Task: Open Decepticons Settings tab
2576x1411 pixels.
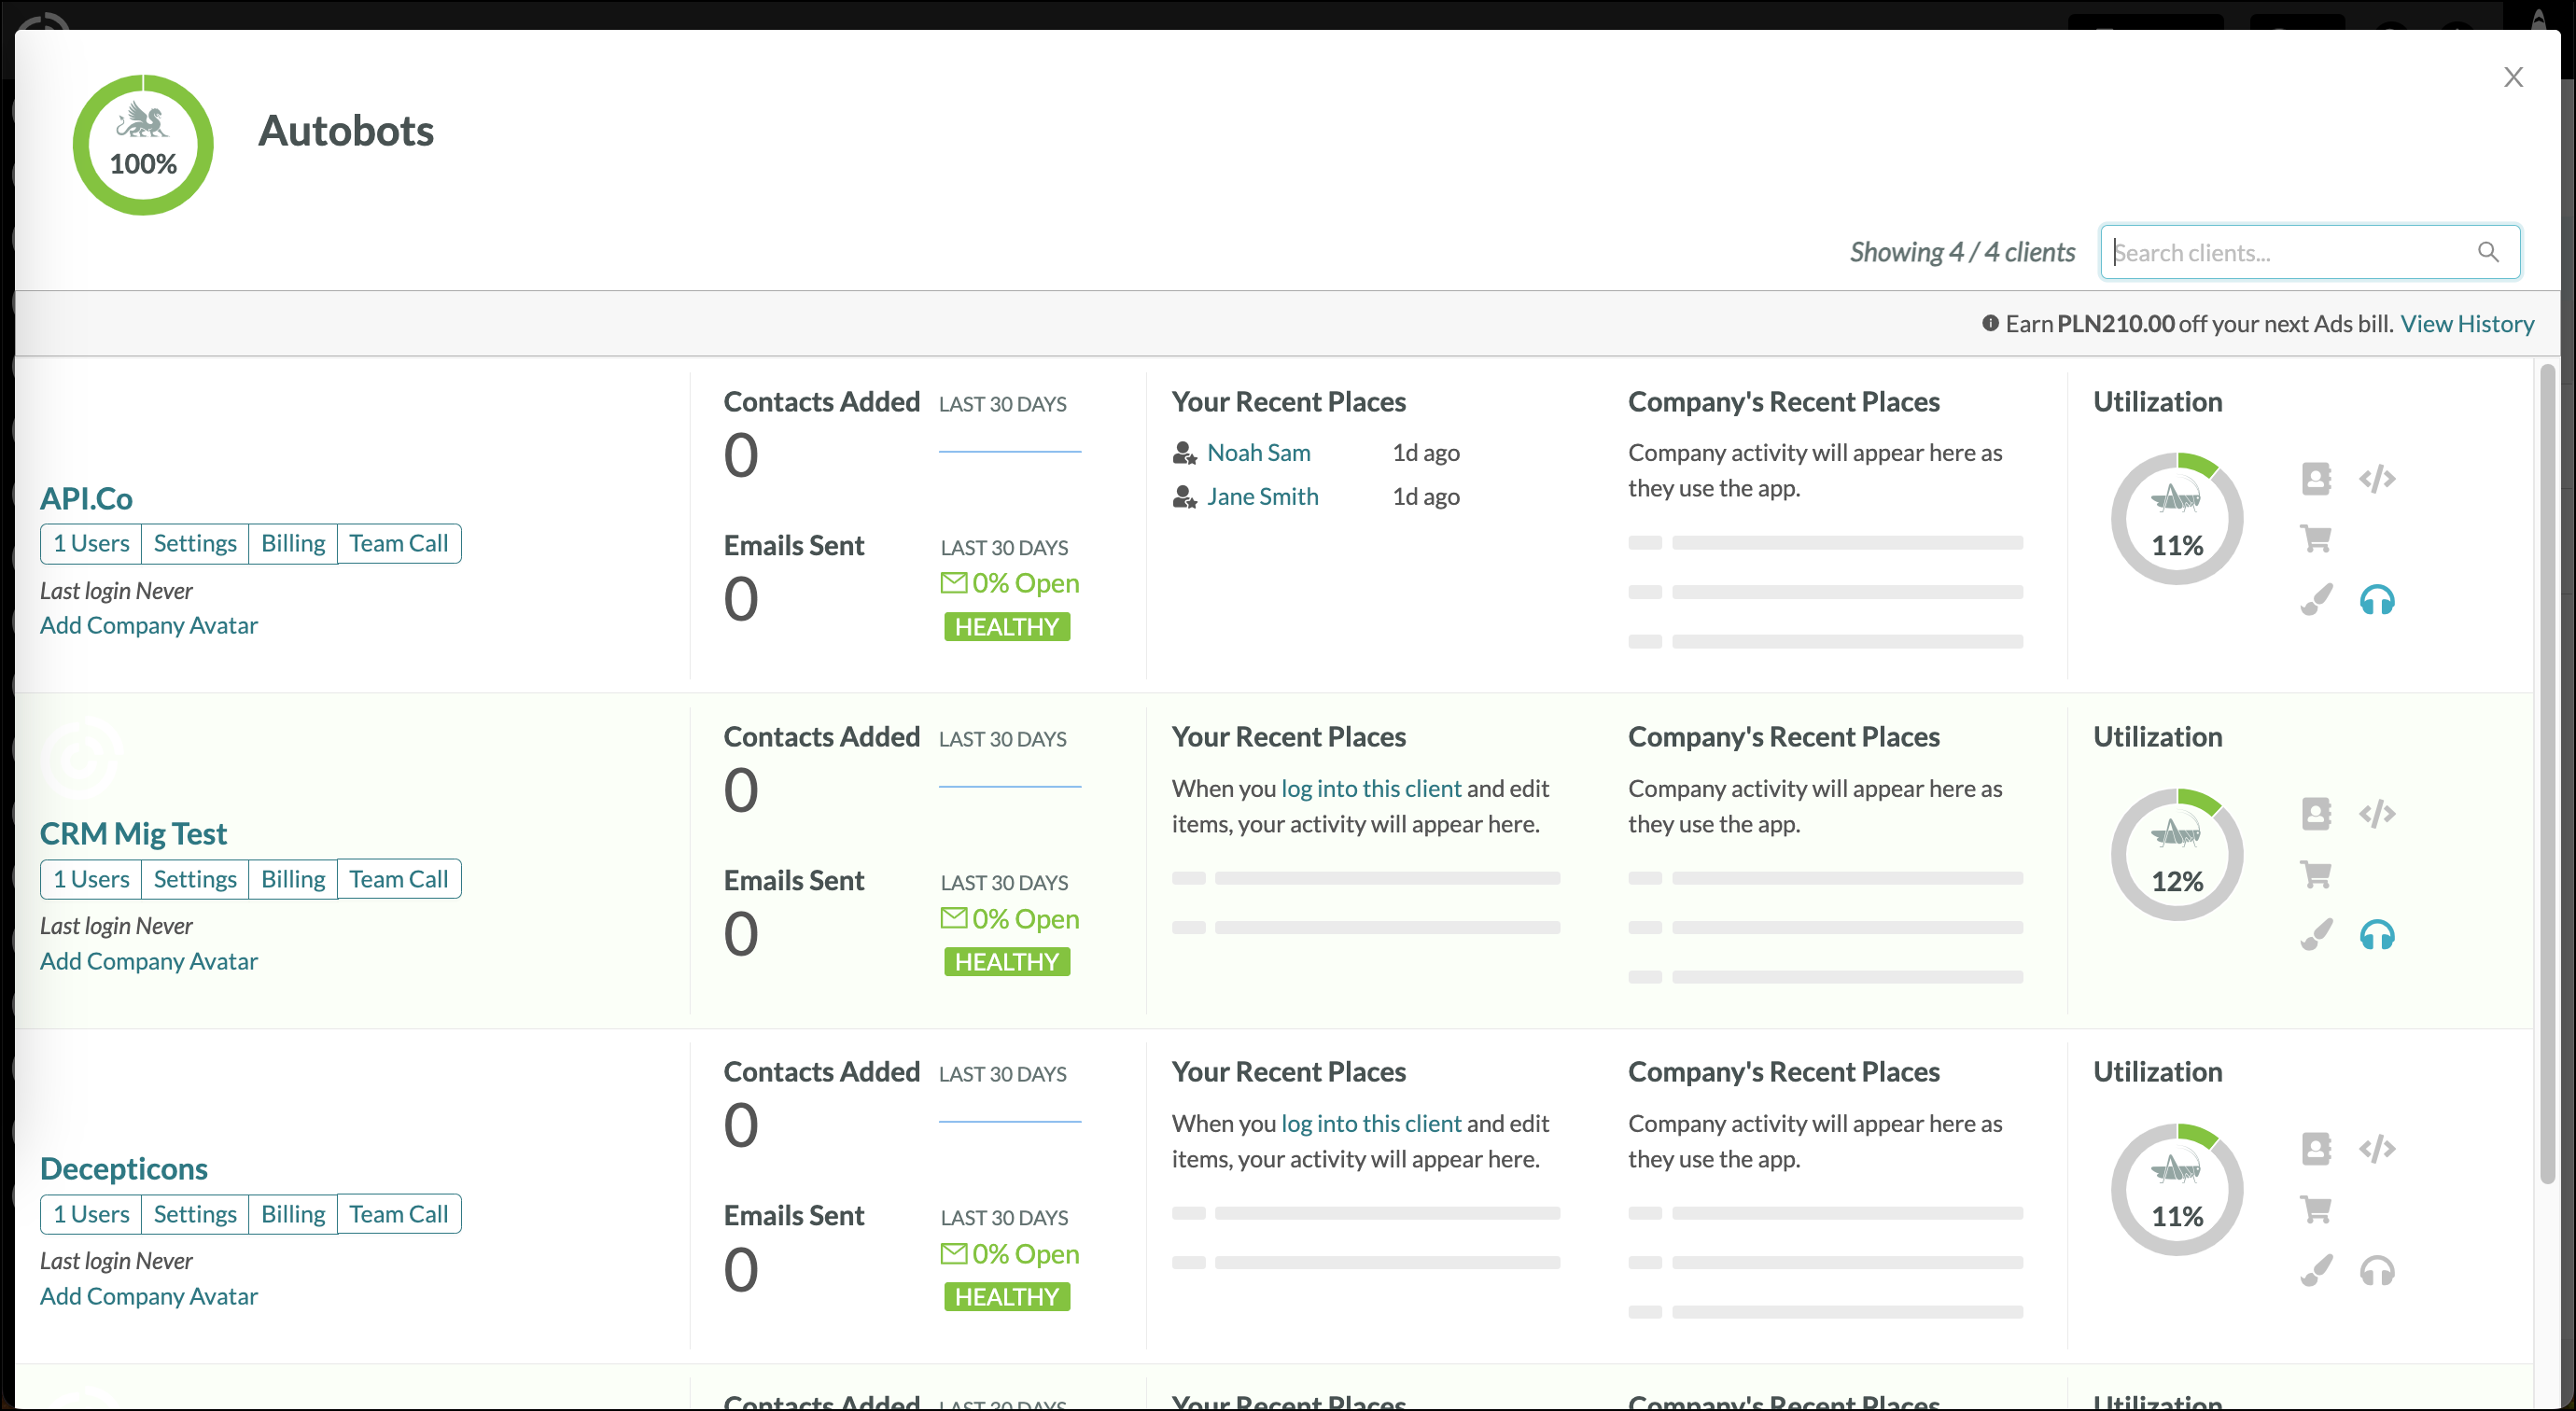Action: pos(195,1214)
